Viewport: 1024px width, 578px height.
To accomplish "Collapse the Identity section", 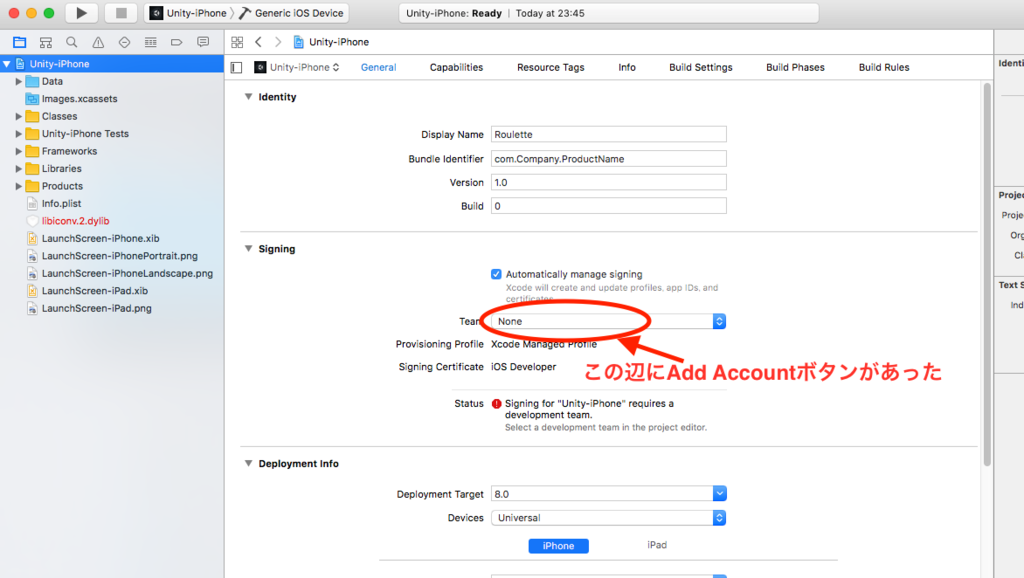I will 248,97.
